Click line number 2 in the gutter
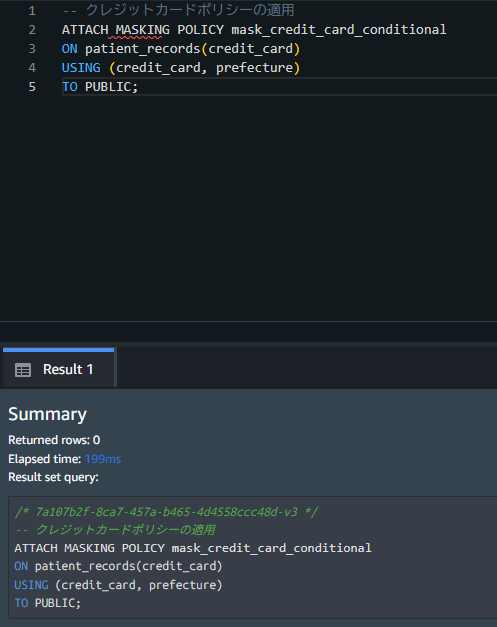This screenshot has width=497, height=627. click(x=32, y=30)
